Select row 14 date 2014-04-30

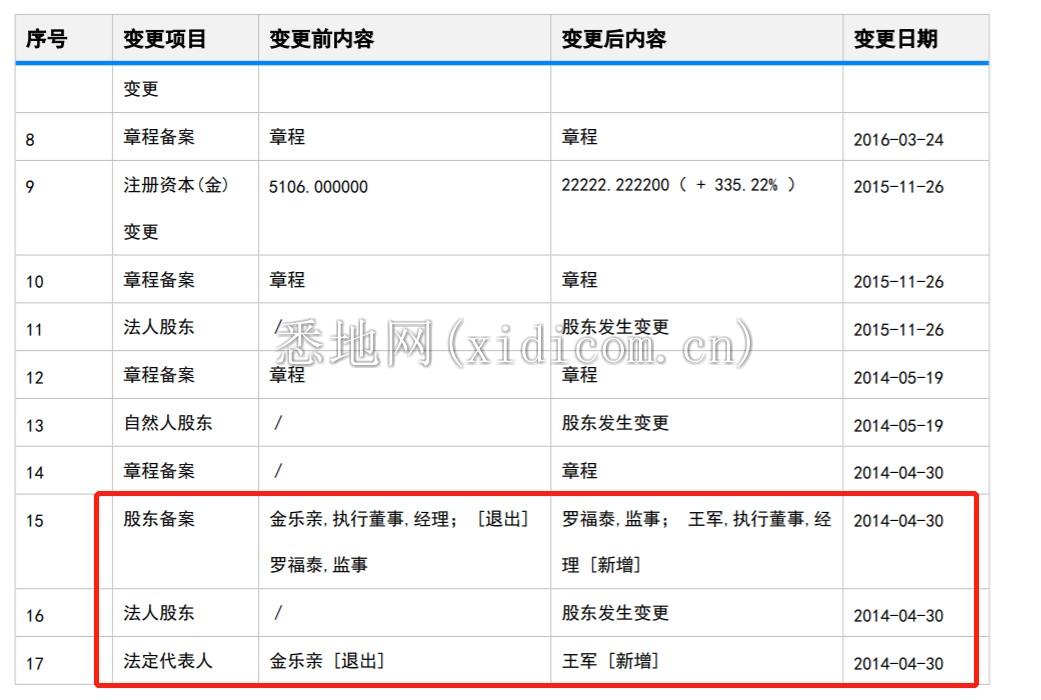click(x=898, y=472)
